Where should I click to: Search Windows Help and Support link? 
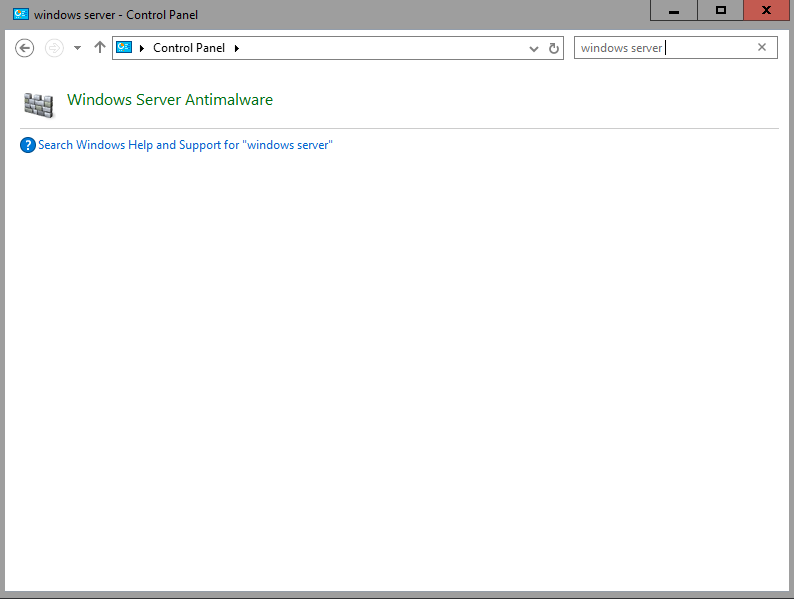(x=185, y=145)
